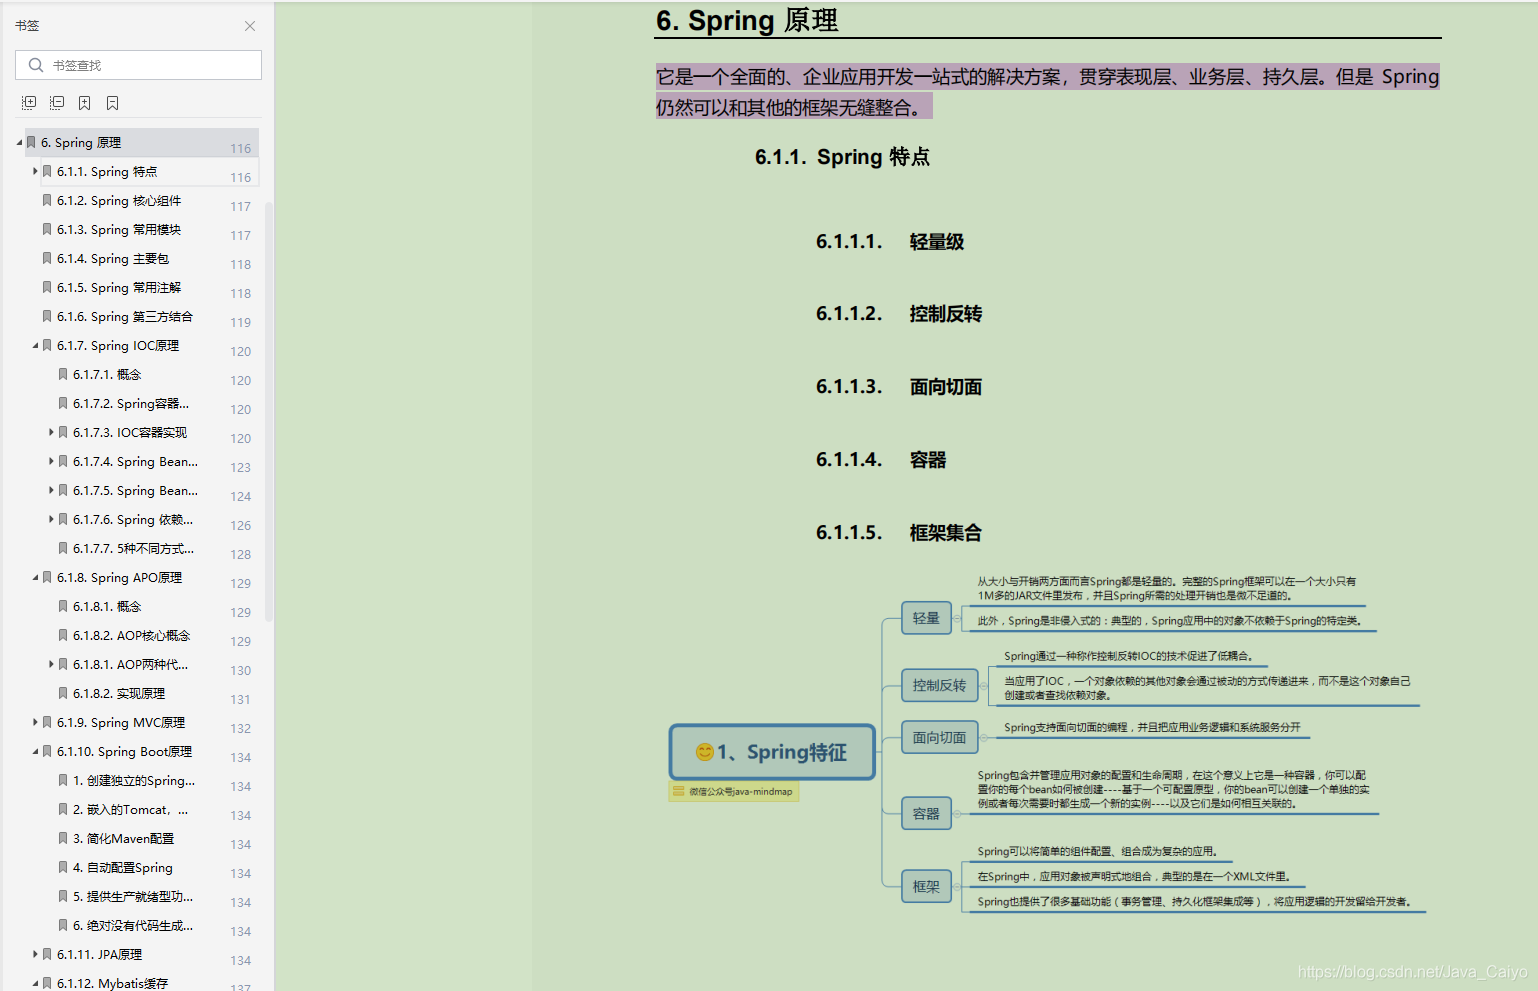
Task: Expand the 6.1.9. Spring MVC原理 arrow
Action: [x=35, y=723]
